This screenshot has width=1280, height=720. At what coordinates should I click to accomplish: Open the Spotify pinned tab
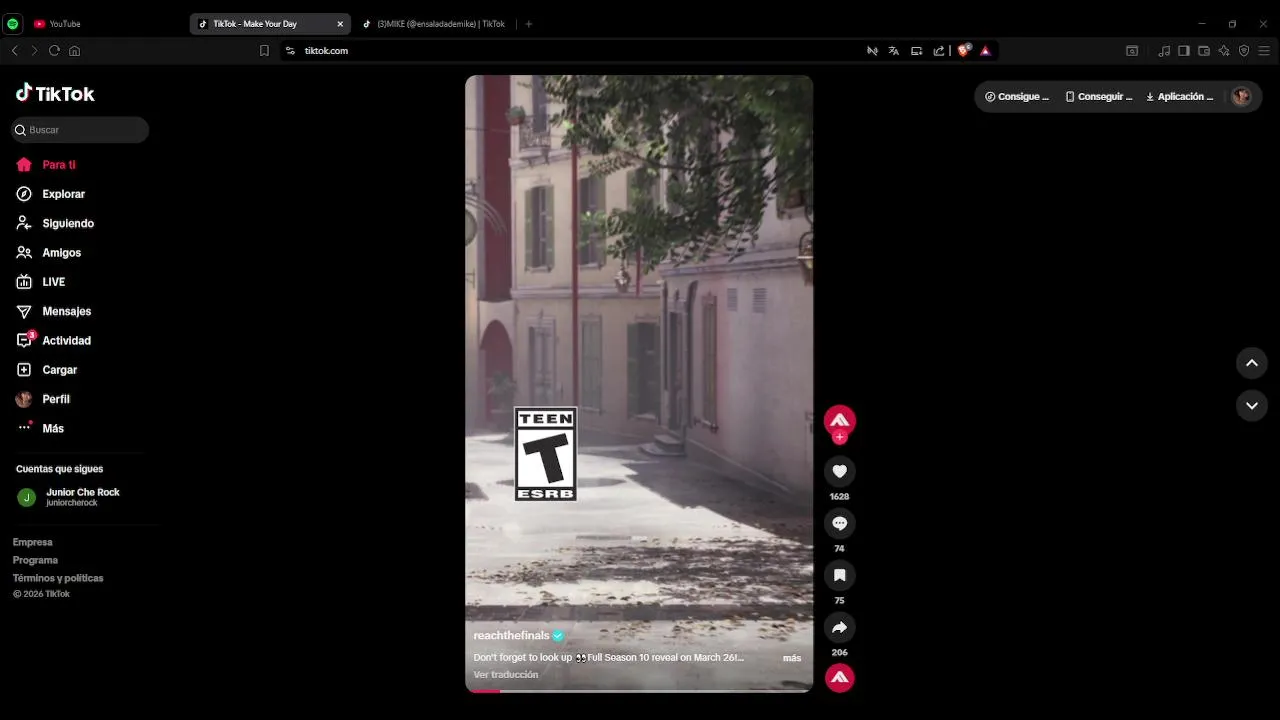coord(12,24)
